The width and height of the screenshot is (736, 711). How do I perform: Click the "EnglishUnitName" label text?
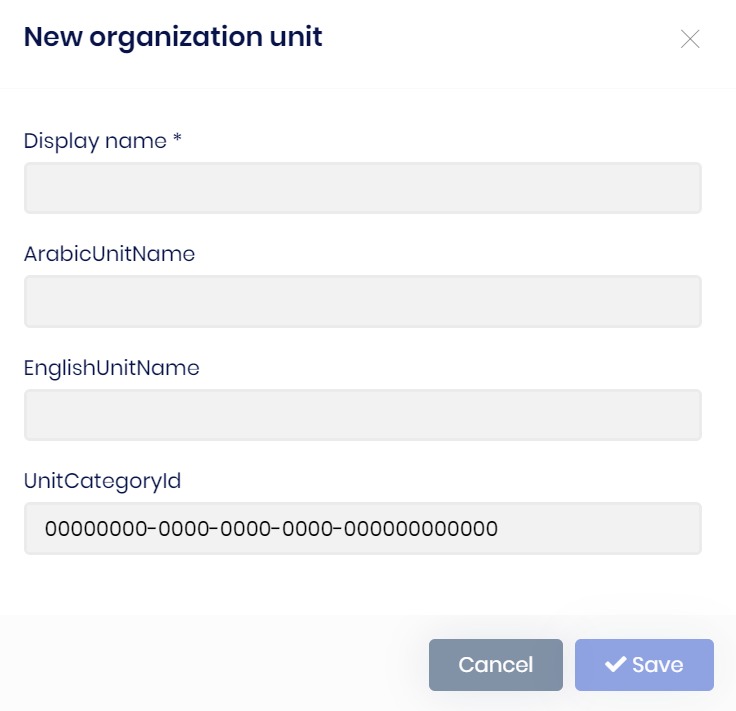pos(111,368)
